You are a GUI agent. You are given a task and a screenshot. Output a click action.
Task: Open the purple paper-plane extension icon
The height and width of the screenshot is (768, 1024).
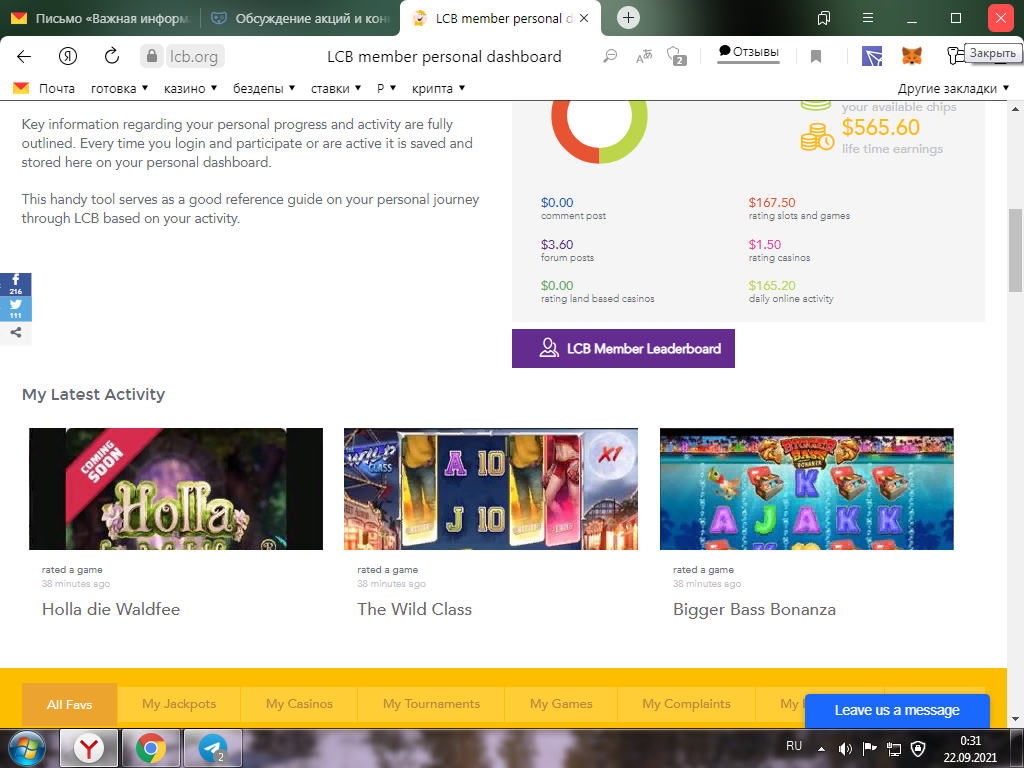pyautogui.click(x=872, y=56)
